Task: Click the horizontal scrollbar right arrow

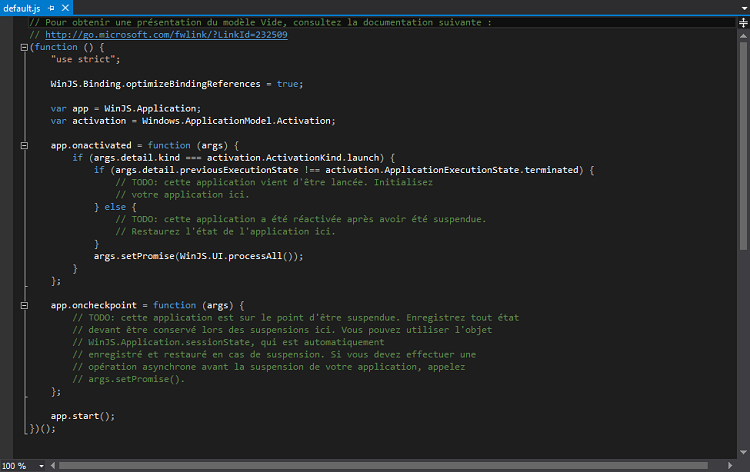Action: tap(731, 466)
